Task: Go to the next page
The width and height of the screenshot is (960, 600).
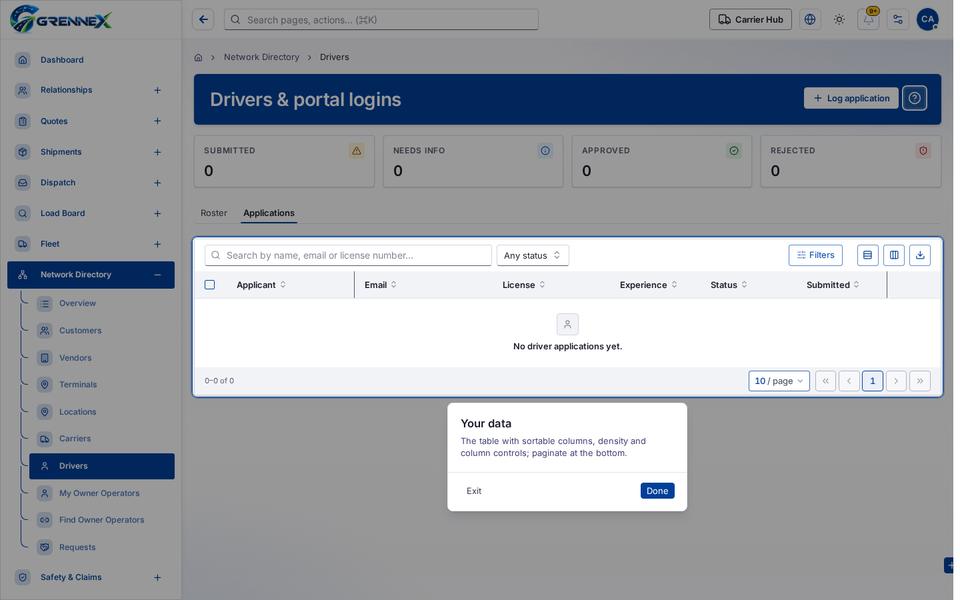Action: click(896, 381)
